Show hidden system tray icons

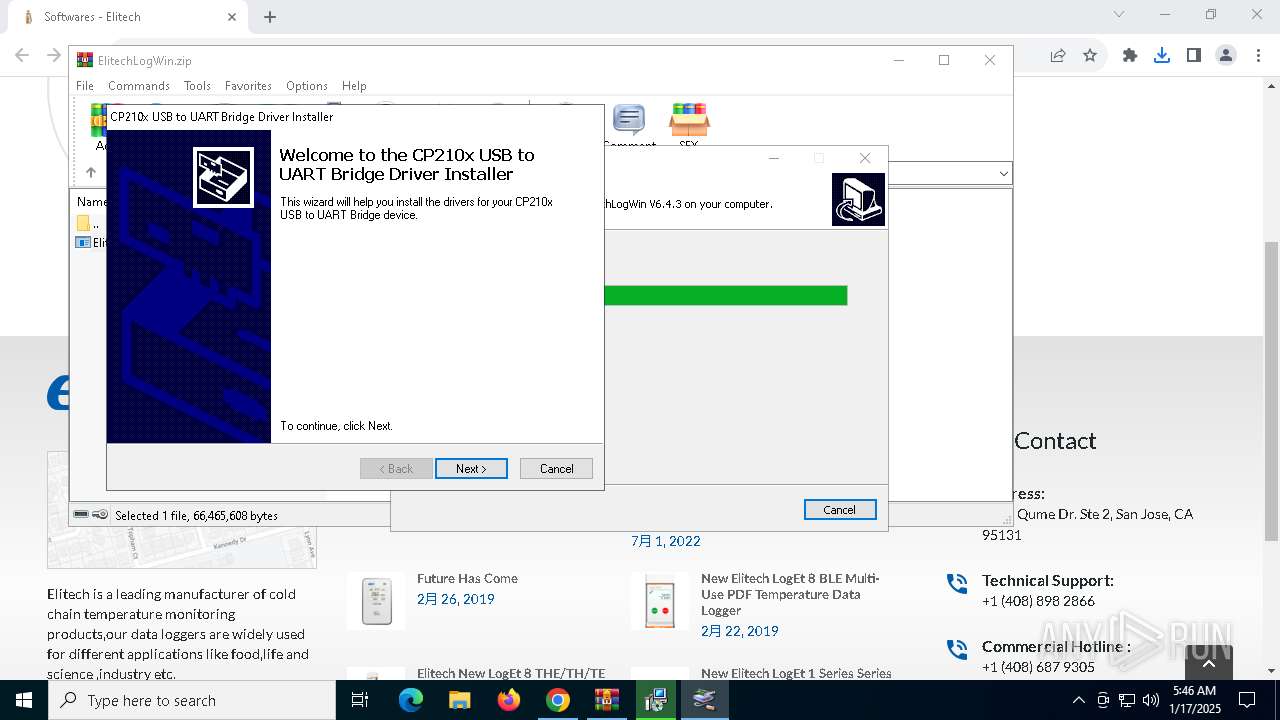[1078, 700]
